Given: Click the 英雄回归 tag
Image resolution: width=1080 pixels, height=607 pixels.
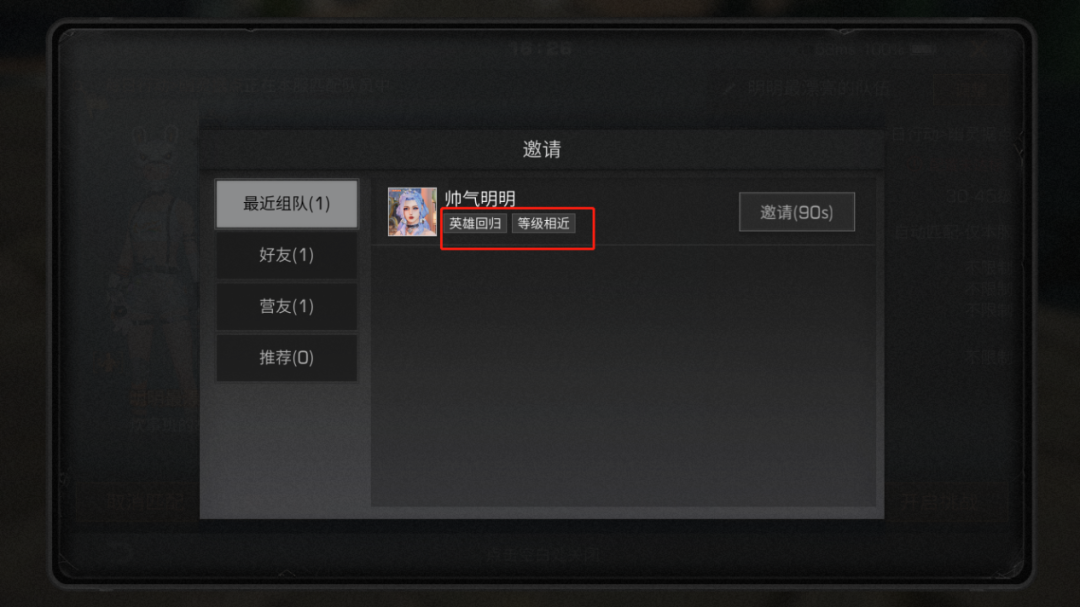Looking at the screenshot, I should (475, 223).
